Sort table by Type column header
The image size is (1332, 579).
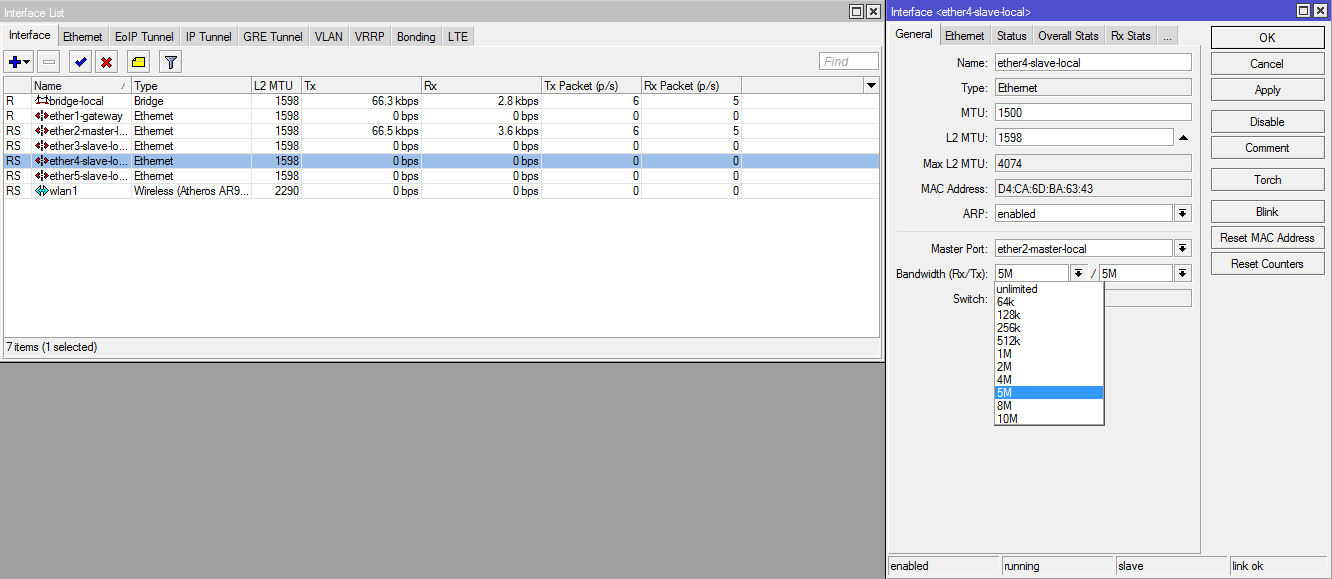coord(191,86)
